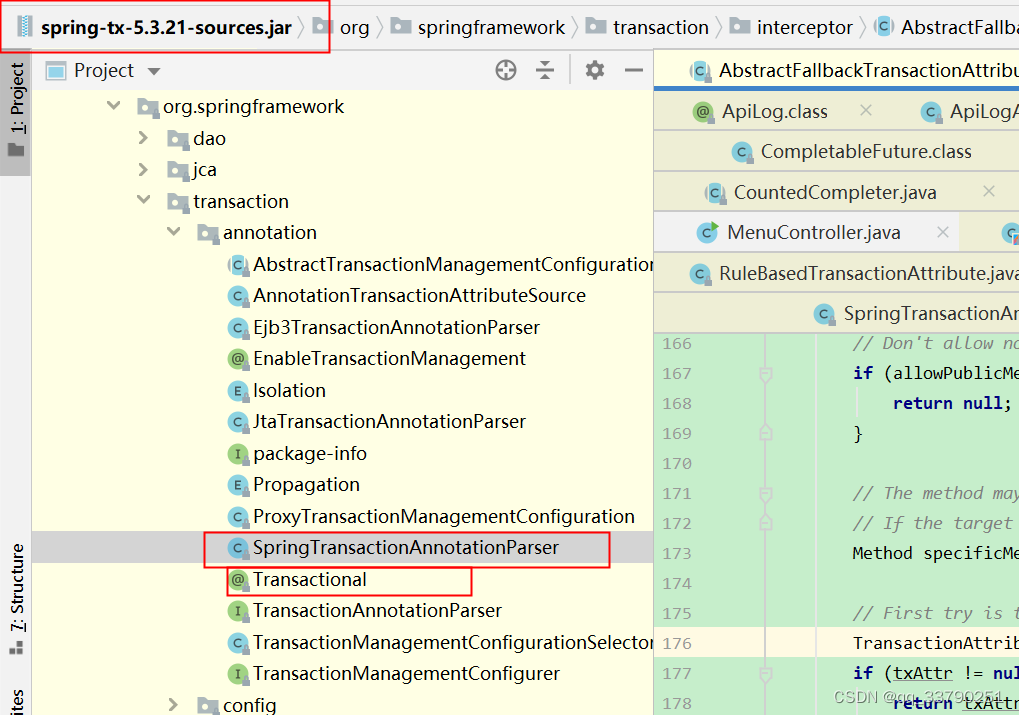
Task: Select EnableTransactionManagement annotation
Action: tap(377, 359)
